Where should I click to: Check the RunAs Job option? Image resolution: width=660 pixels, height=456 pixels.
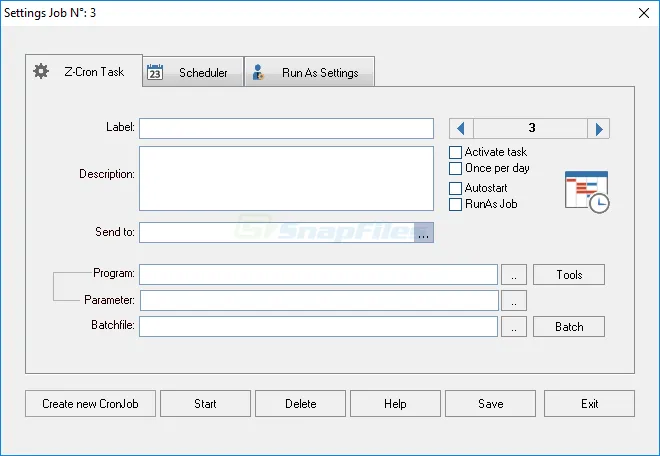(455, 204)
